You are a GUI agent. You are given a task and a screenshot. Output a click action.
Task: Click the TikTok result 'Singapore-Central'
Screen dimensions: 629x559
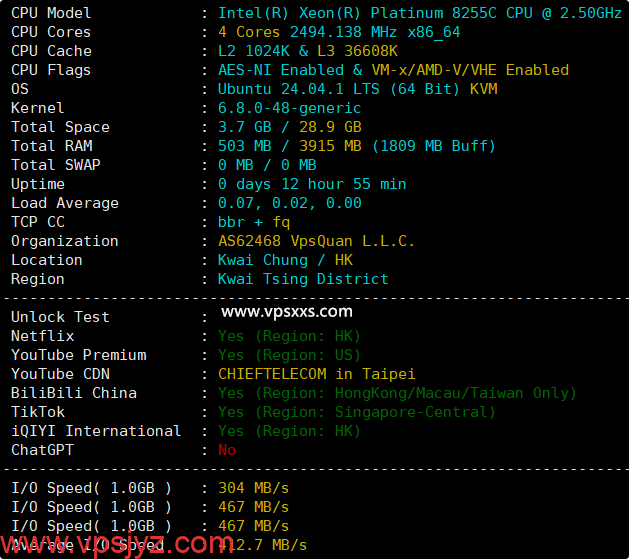coord(411,412)
